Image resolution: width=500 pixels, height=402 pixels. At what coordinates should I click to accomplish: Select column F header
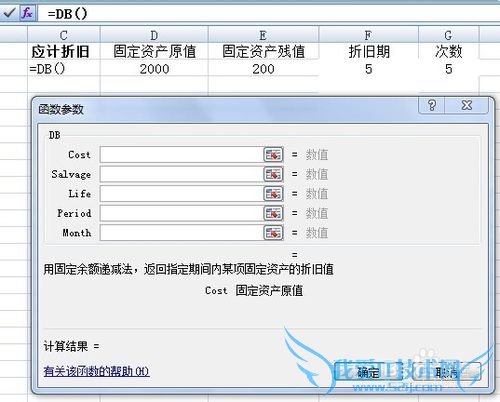point(368,35)
